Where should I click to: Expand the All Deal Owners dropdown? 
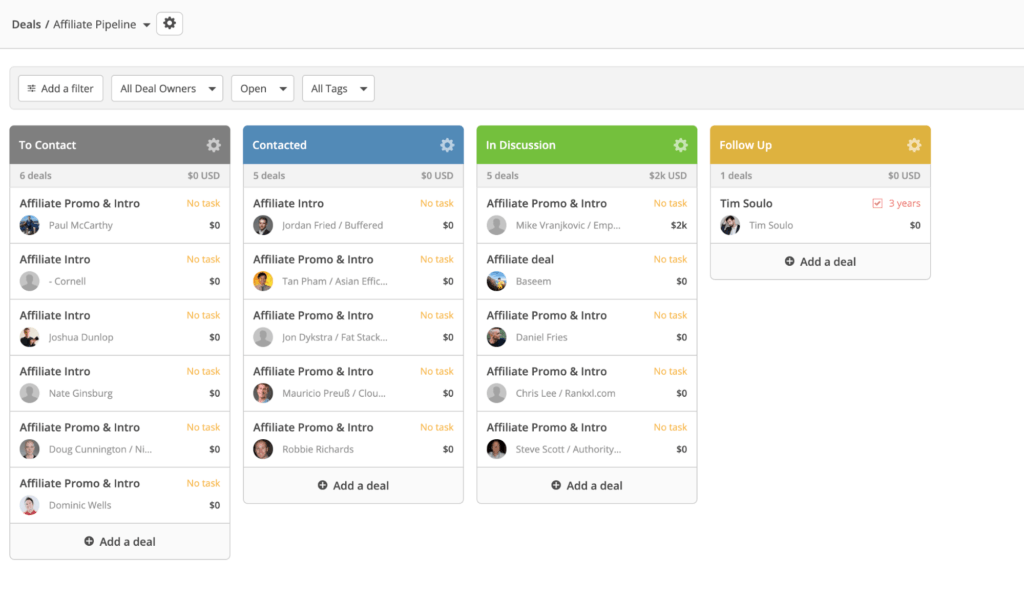click(x=167, y=89)
